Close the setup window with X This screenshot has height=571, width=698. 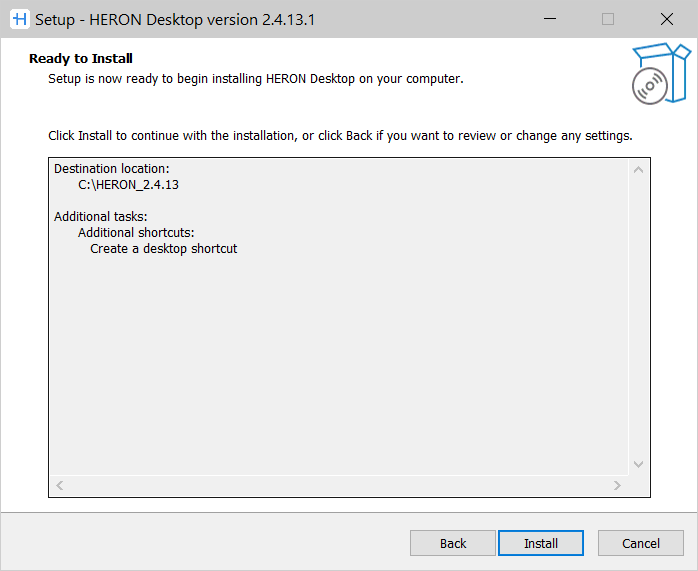[666, 19]
